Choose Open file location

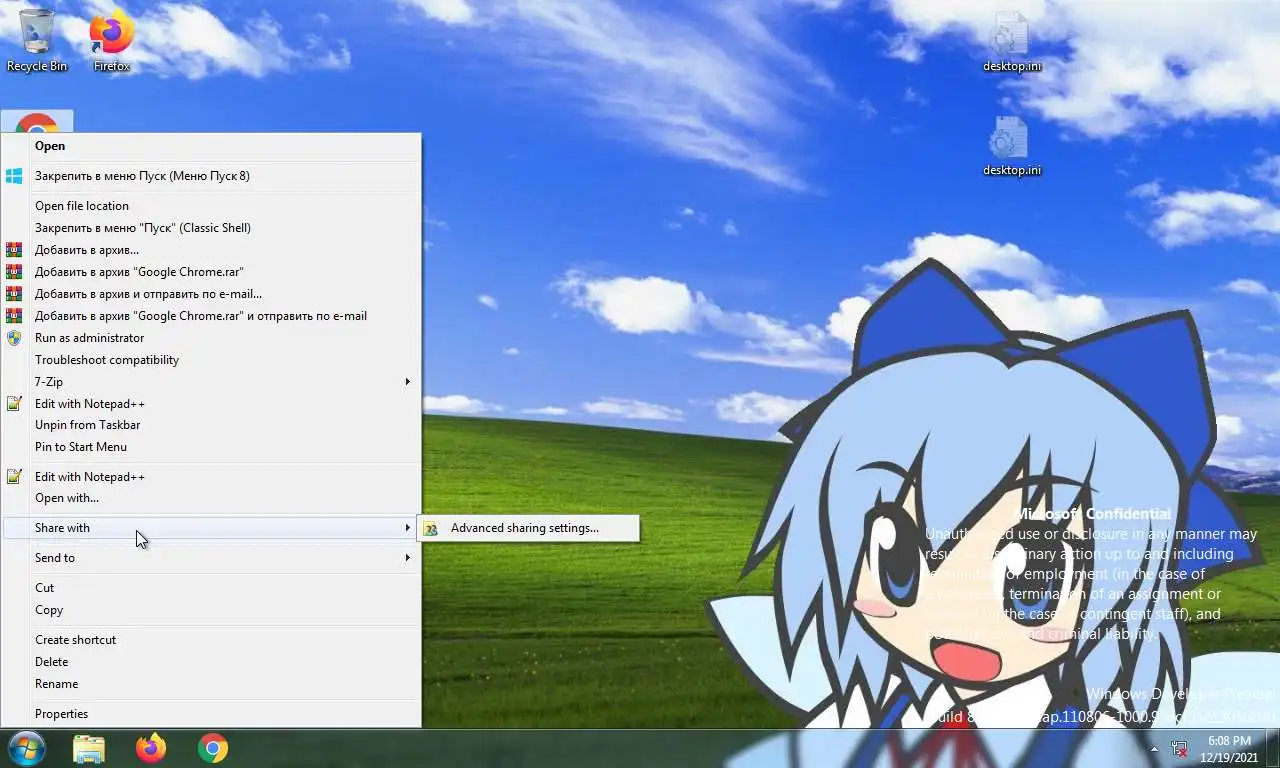[x=212, y=206]
